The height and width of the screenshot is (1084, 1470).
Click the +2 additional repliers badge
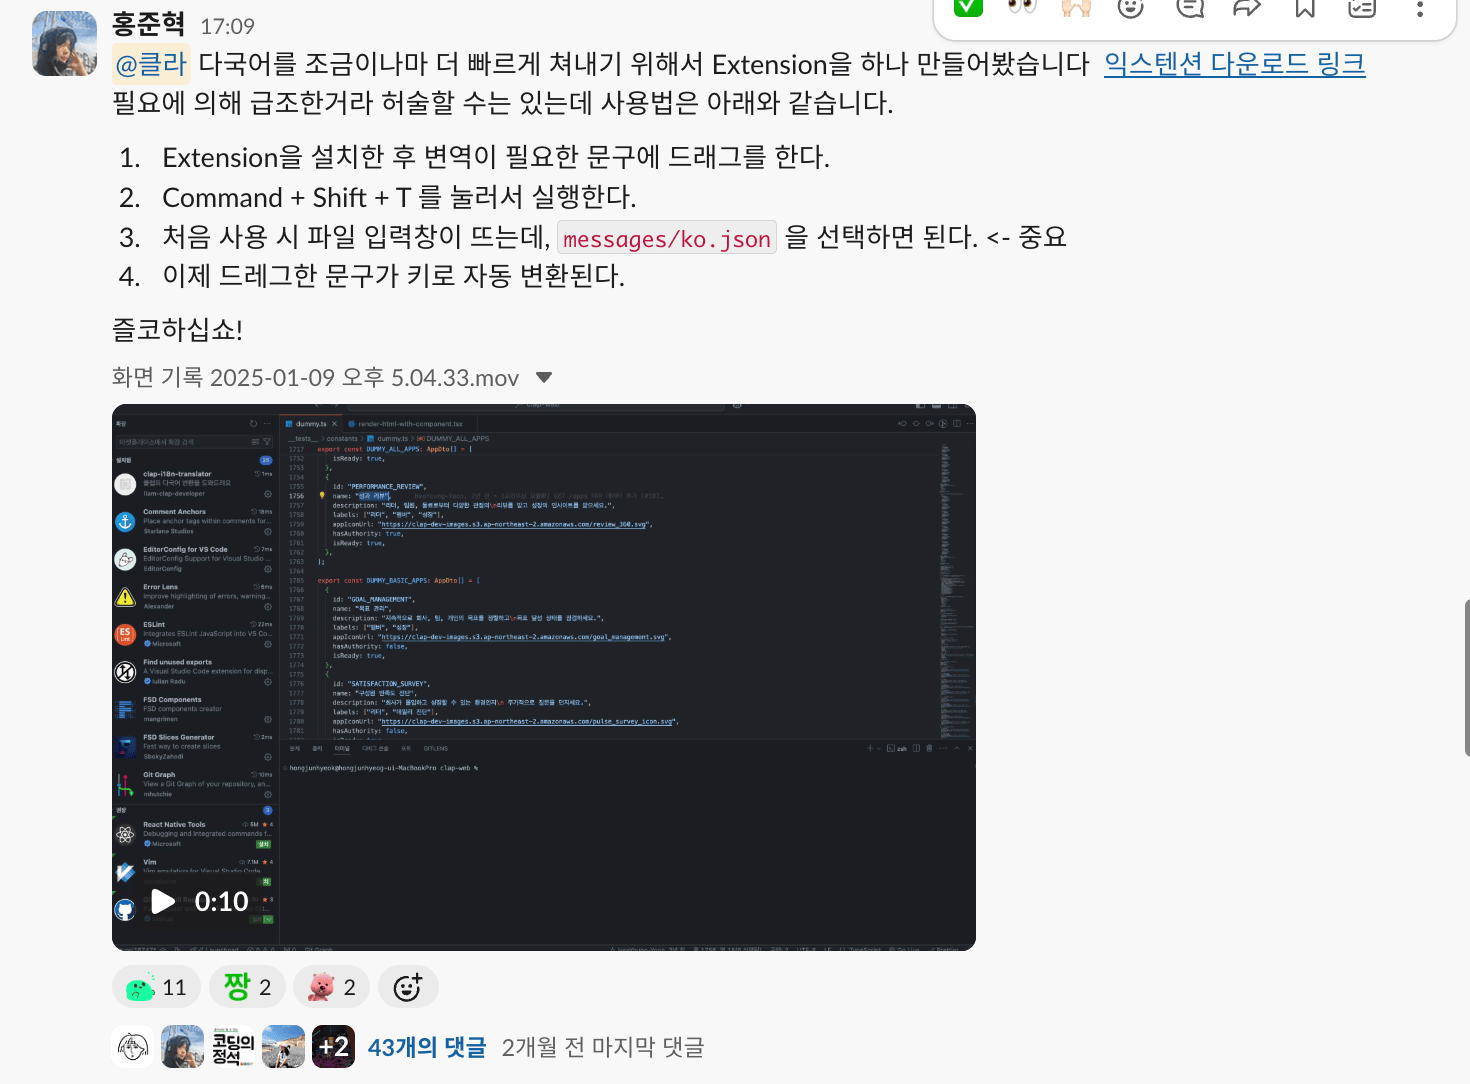(333, 1047)
